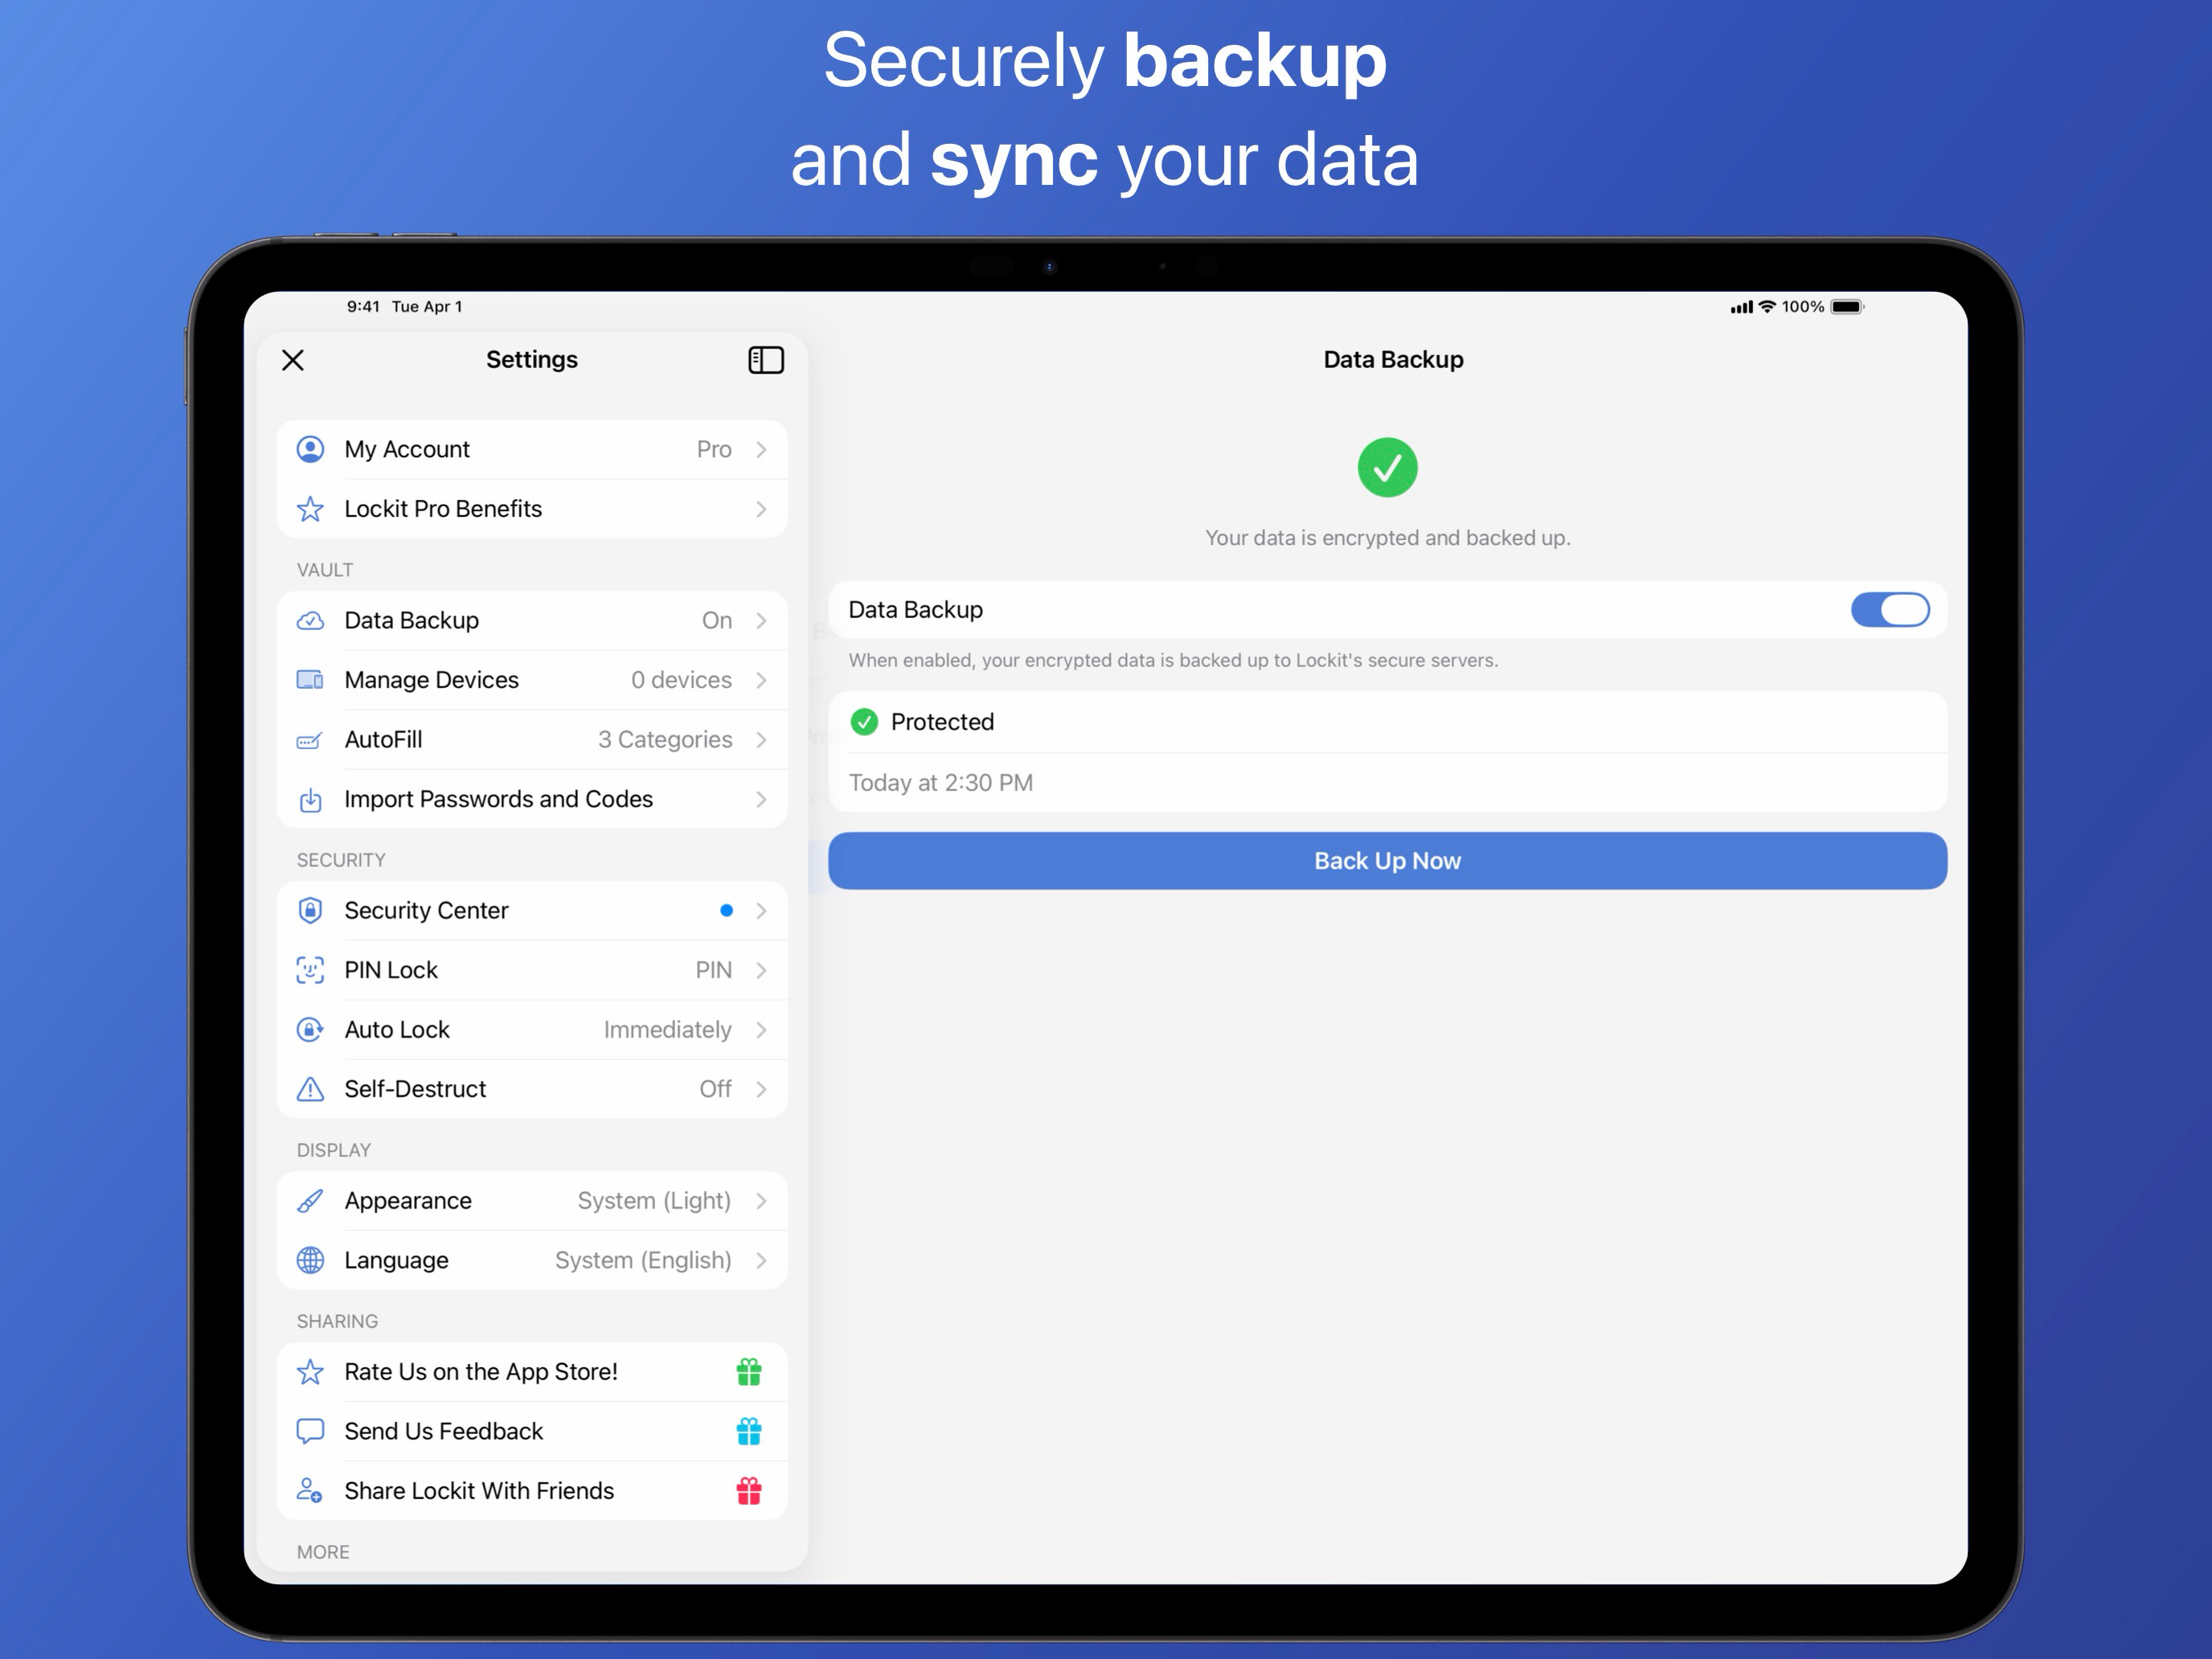This screenshot has width=2212, height=1659.
Task: Expand PIN Lock chevron
Action: pyautogui.click(x=761, y=970)
